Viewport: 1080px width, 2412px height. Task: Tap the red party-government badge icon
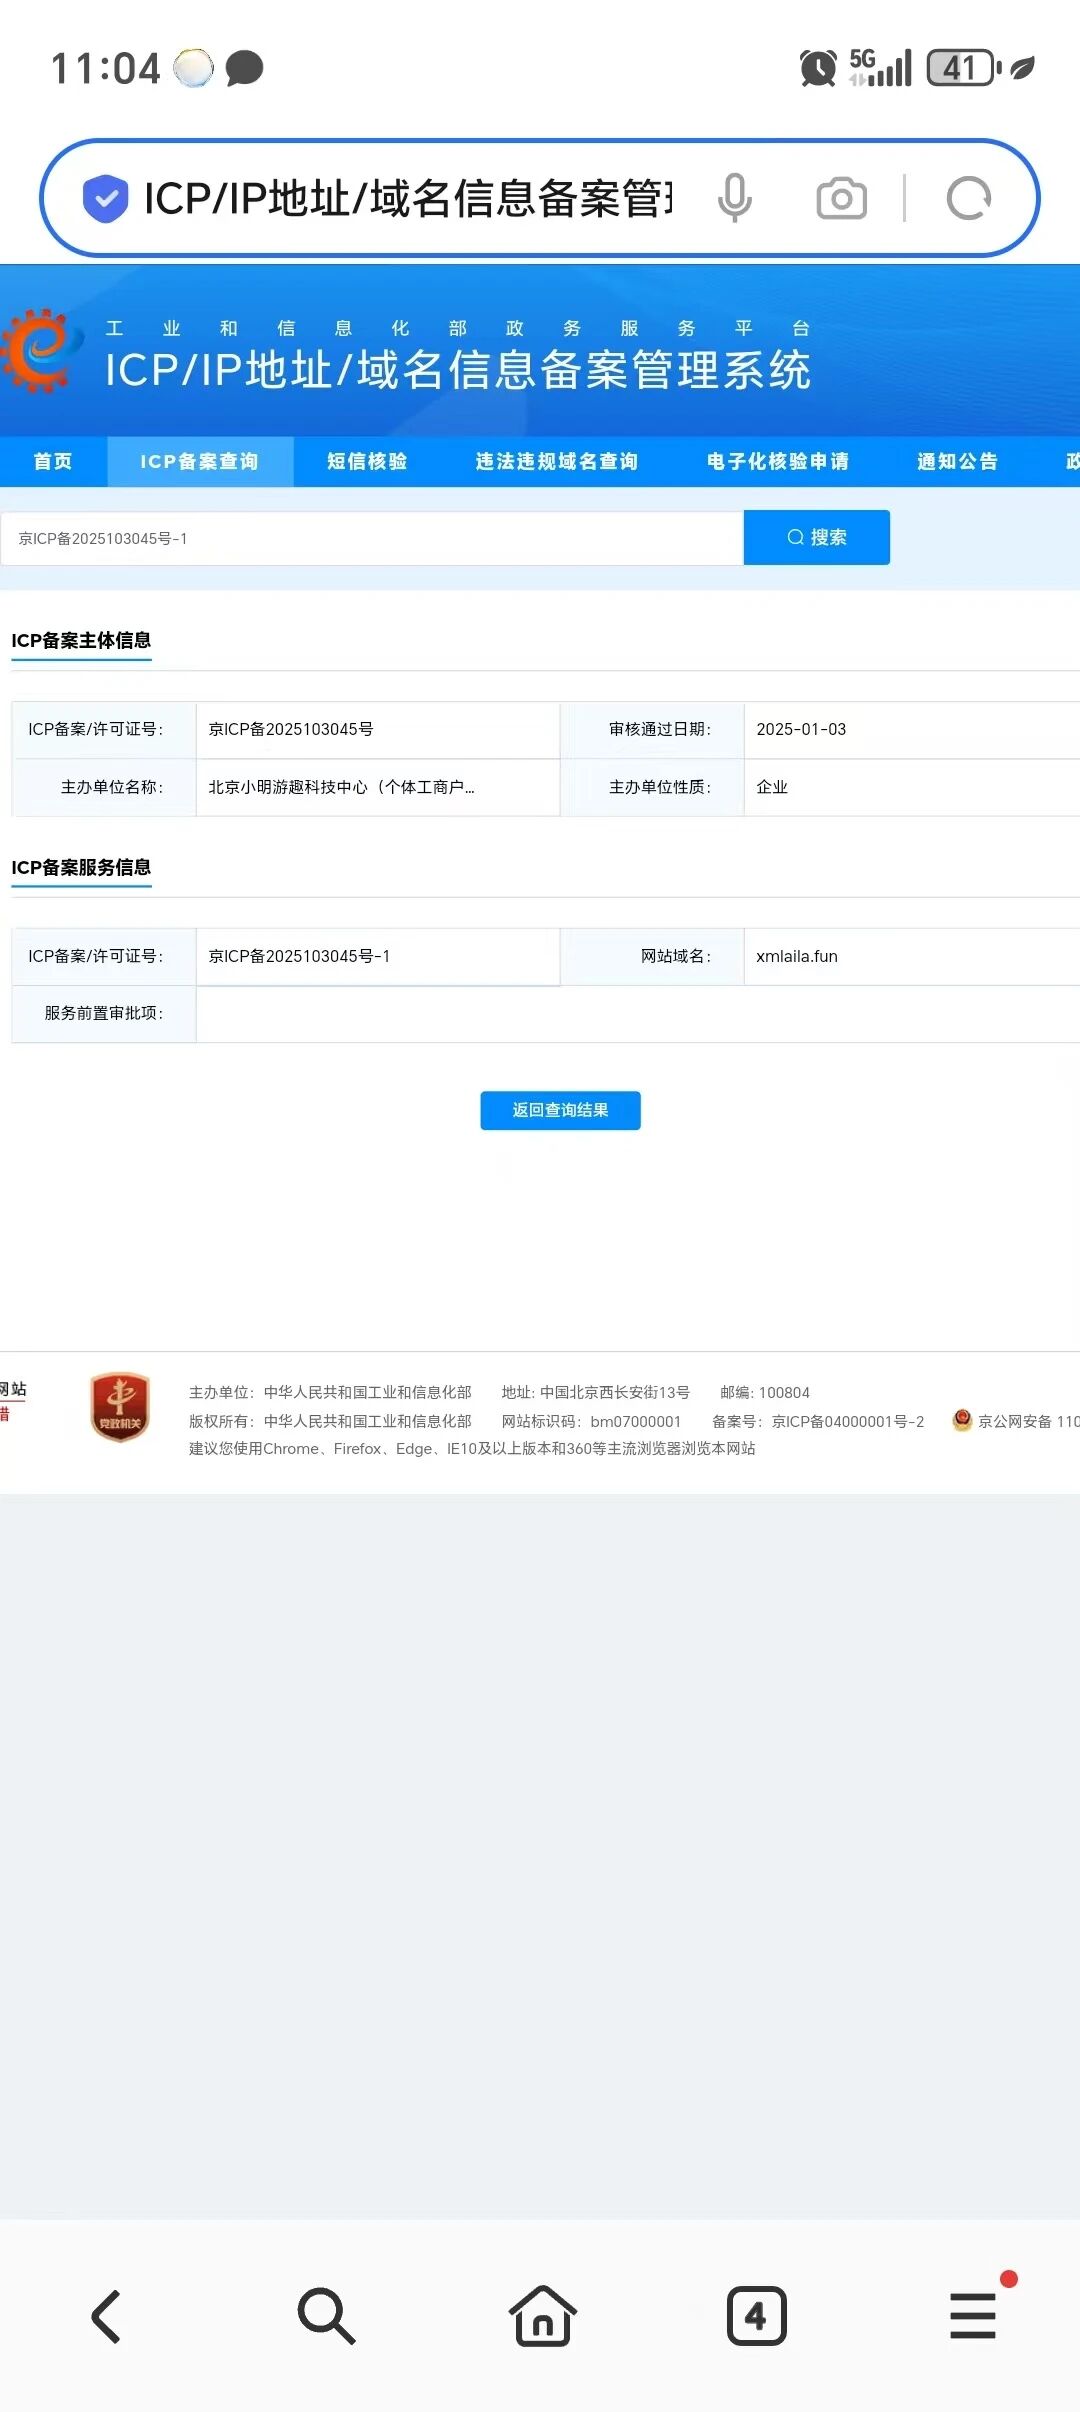pyautogui.click(x=120, y=1406)
